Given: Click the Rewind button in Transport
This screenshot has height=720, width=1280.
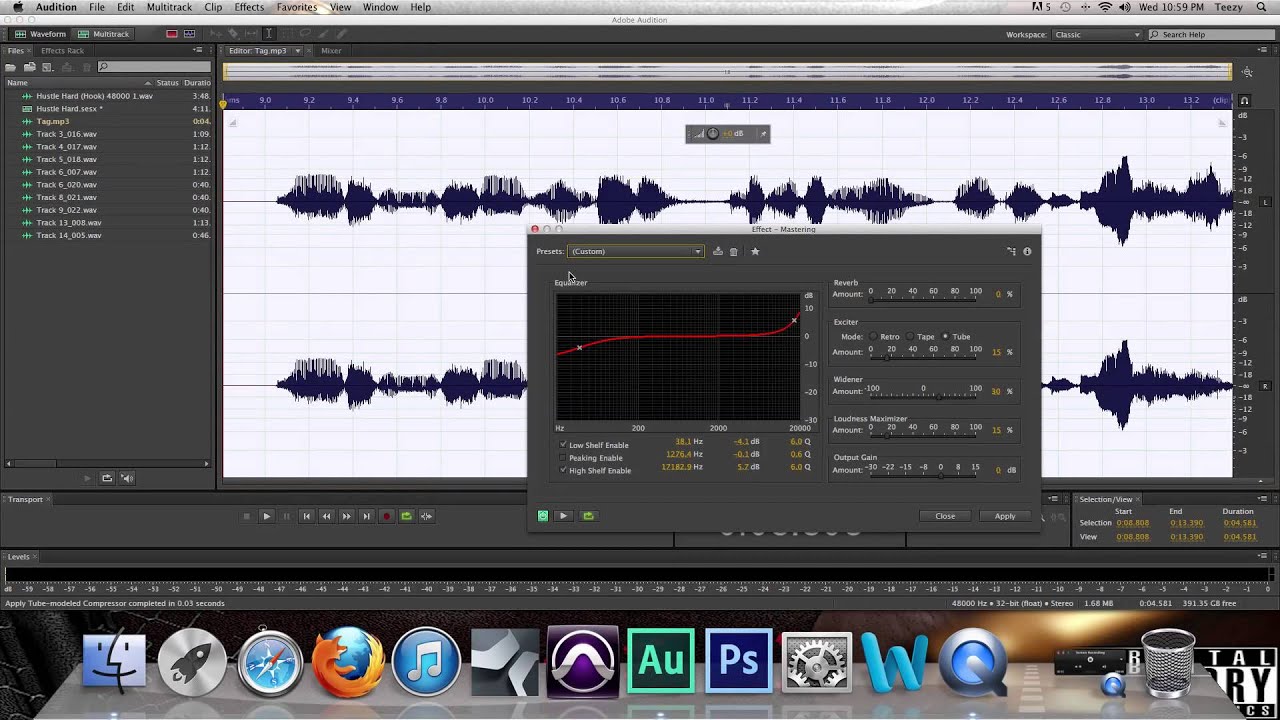Looking at the screenshot, I should point(326,516).
